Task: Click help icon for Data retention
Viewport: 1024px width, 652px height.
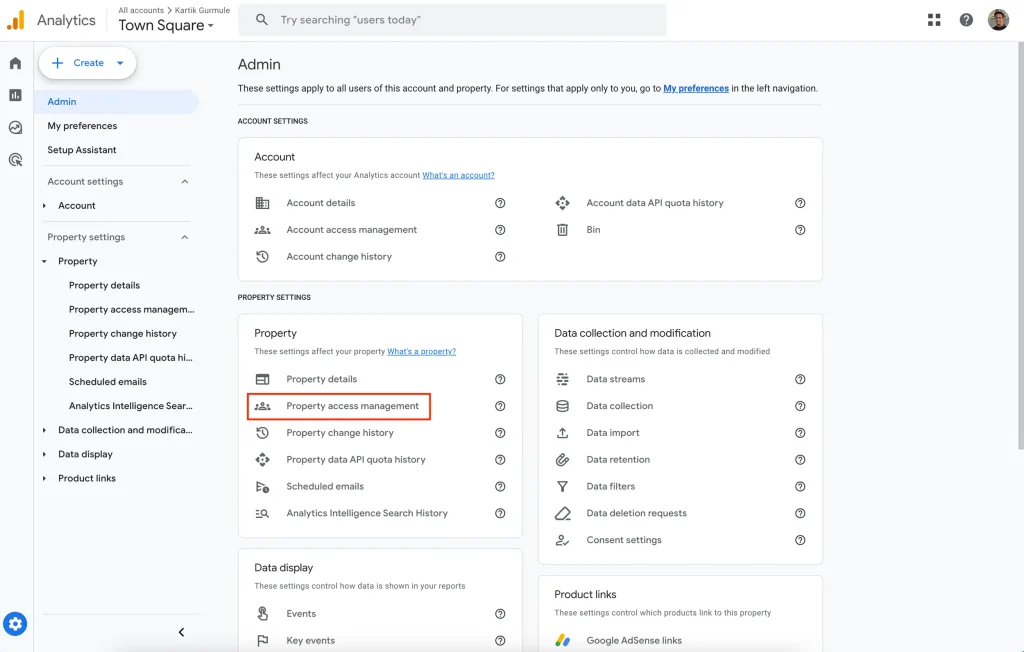Action: (800, 460)
